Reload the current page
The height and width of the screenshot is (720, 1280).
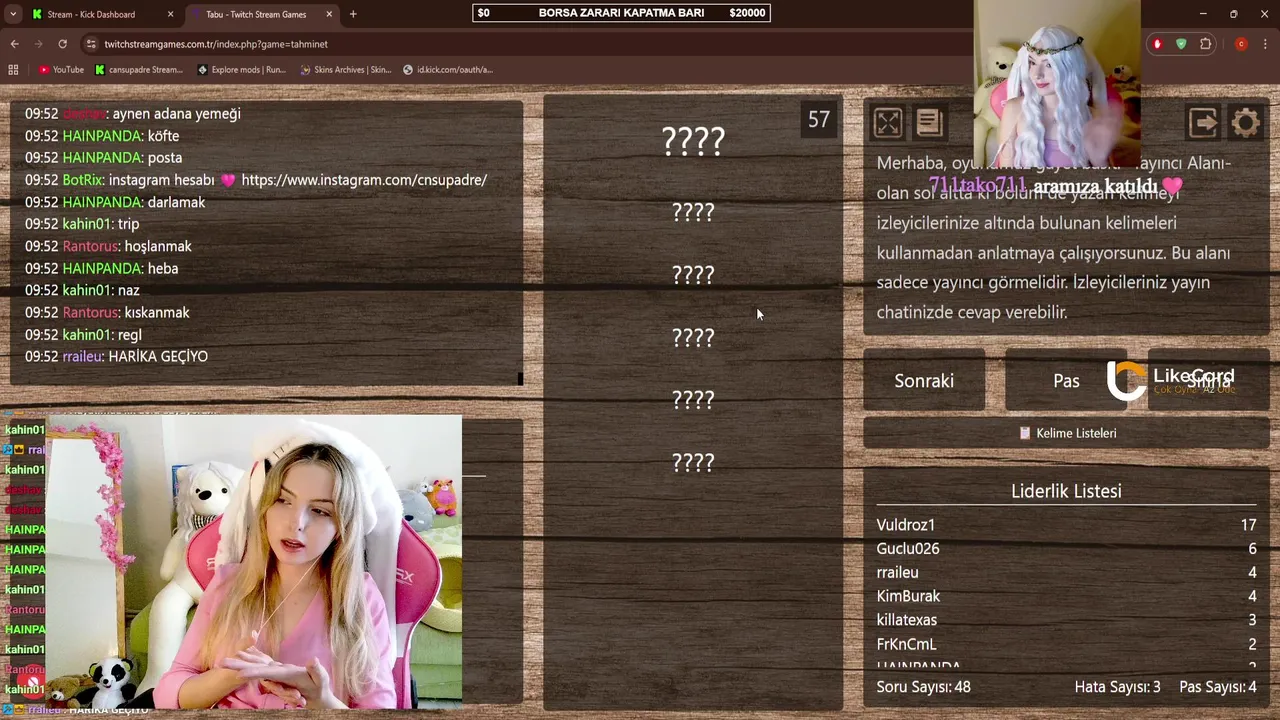coord(62,44)
